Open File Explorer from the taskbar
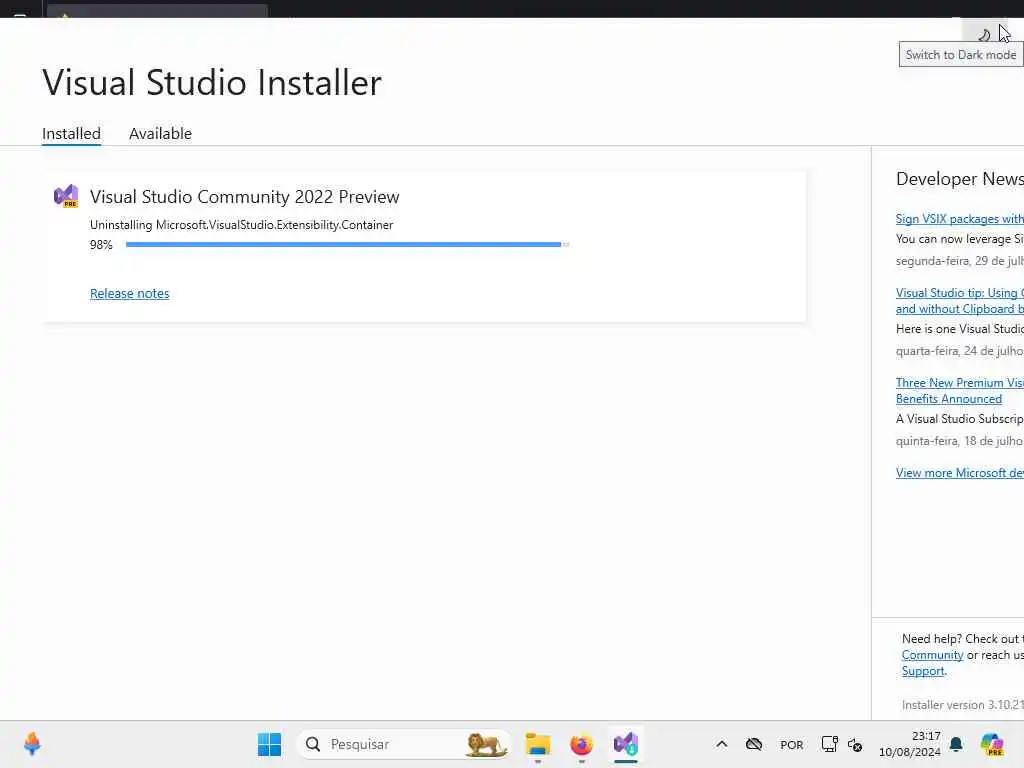This screenshot has width=1024, height=768. 538,744
